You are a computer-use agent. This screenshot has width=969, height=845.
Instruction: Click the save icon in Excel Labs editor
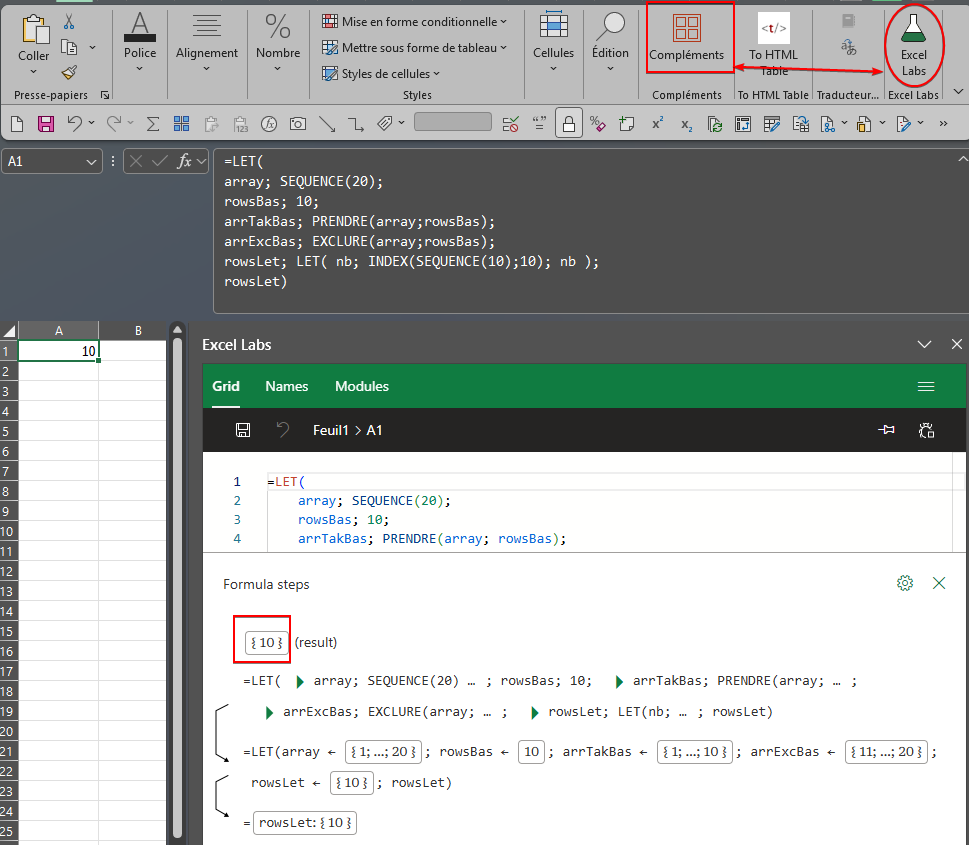coord(243,430)
